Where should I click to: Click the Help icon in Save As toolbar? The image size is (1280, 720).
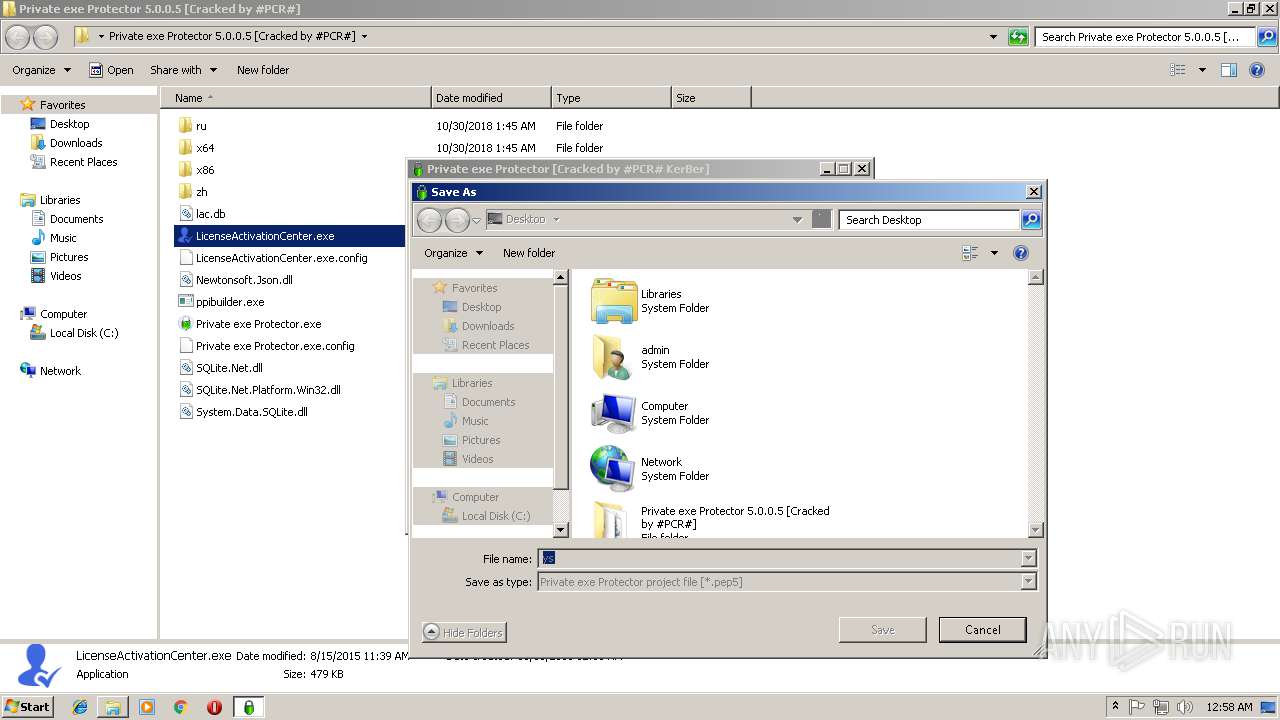pyautogui.click(x=1021, y=253)
